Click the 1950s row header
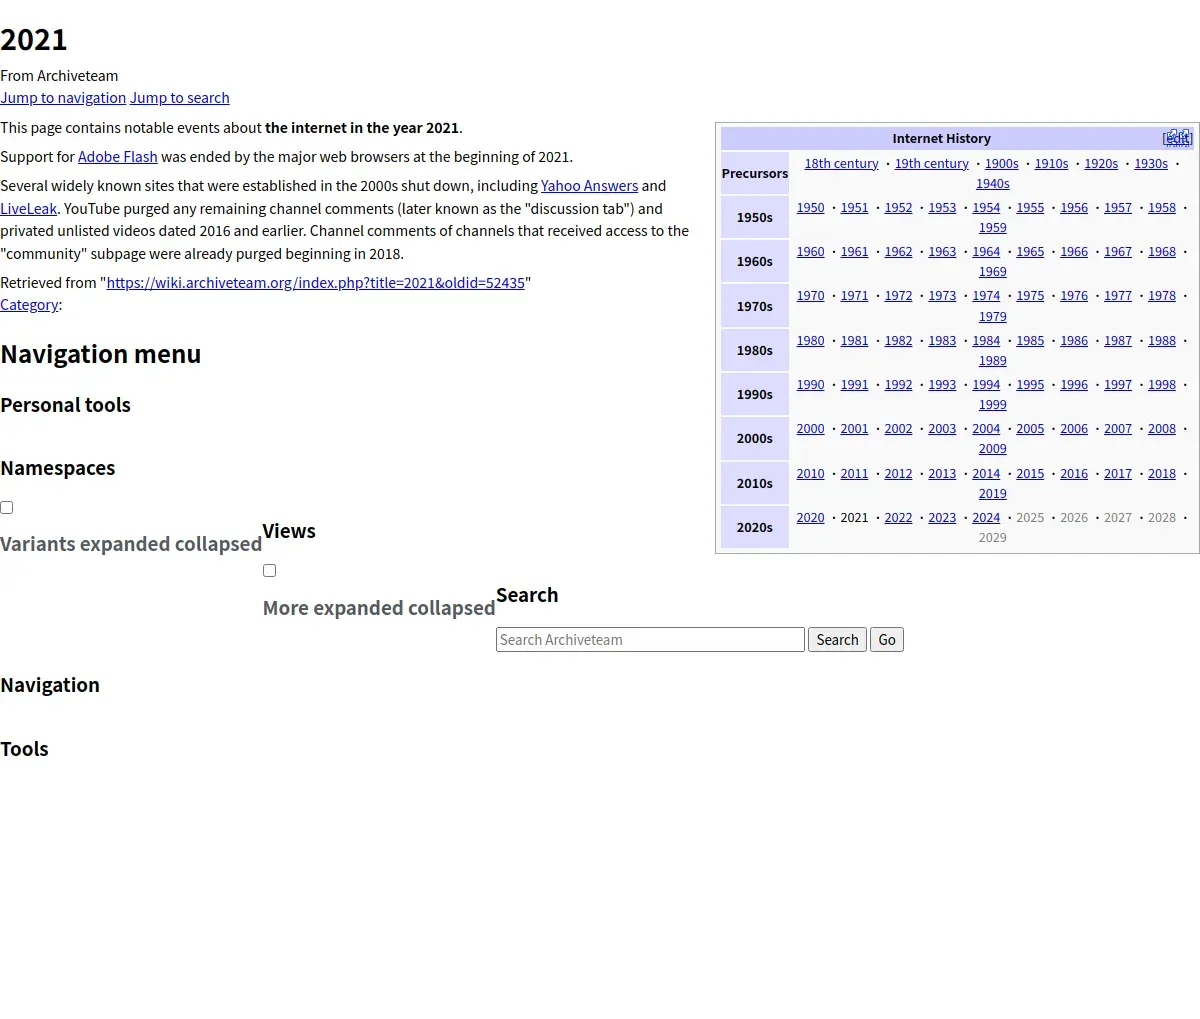This screenshot has height=1019, width=1200. pyautogui.click(x=755, y=218)
